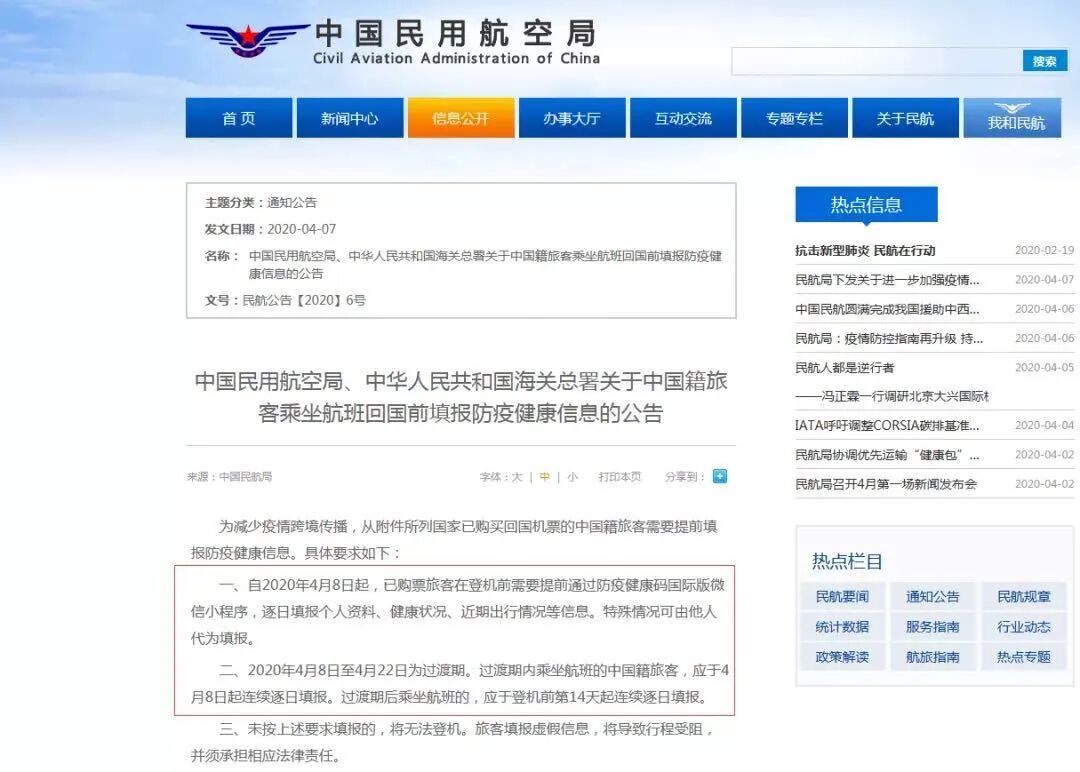The image size is (1080, 772).
Task: Click the blue share plus icon
Action: (720, 476)
